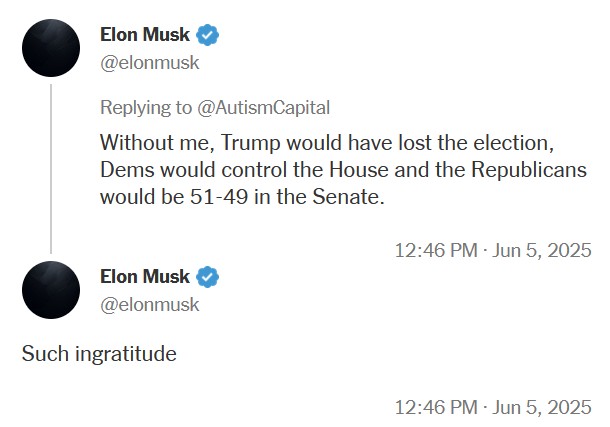Click 'Jun 5, 2025' date on the bottom tweet
Screen dimensions: 610x427
point(542,407)
